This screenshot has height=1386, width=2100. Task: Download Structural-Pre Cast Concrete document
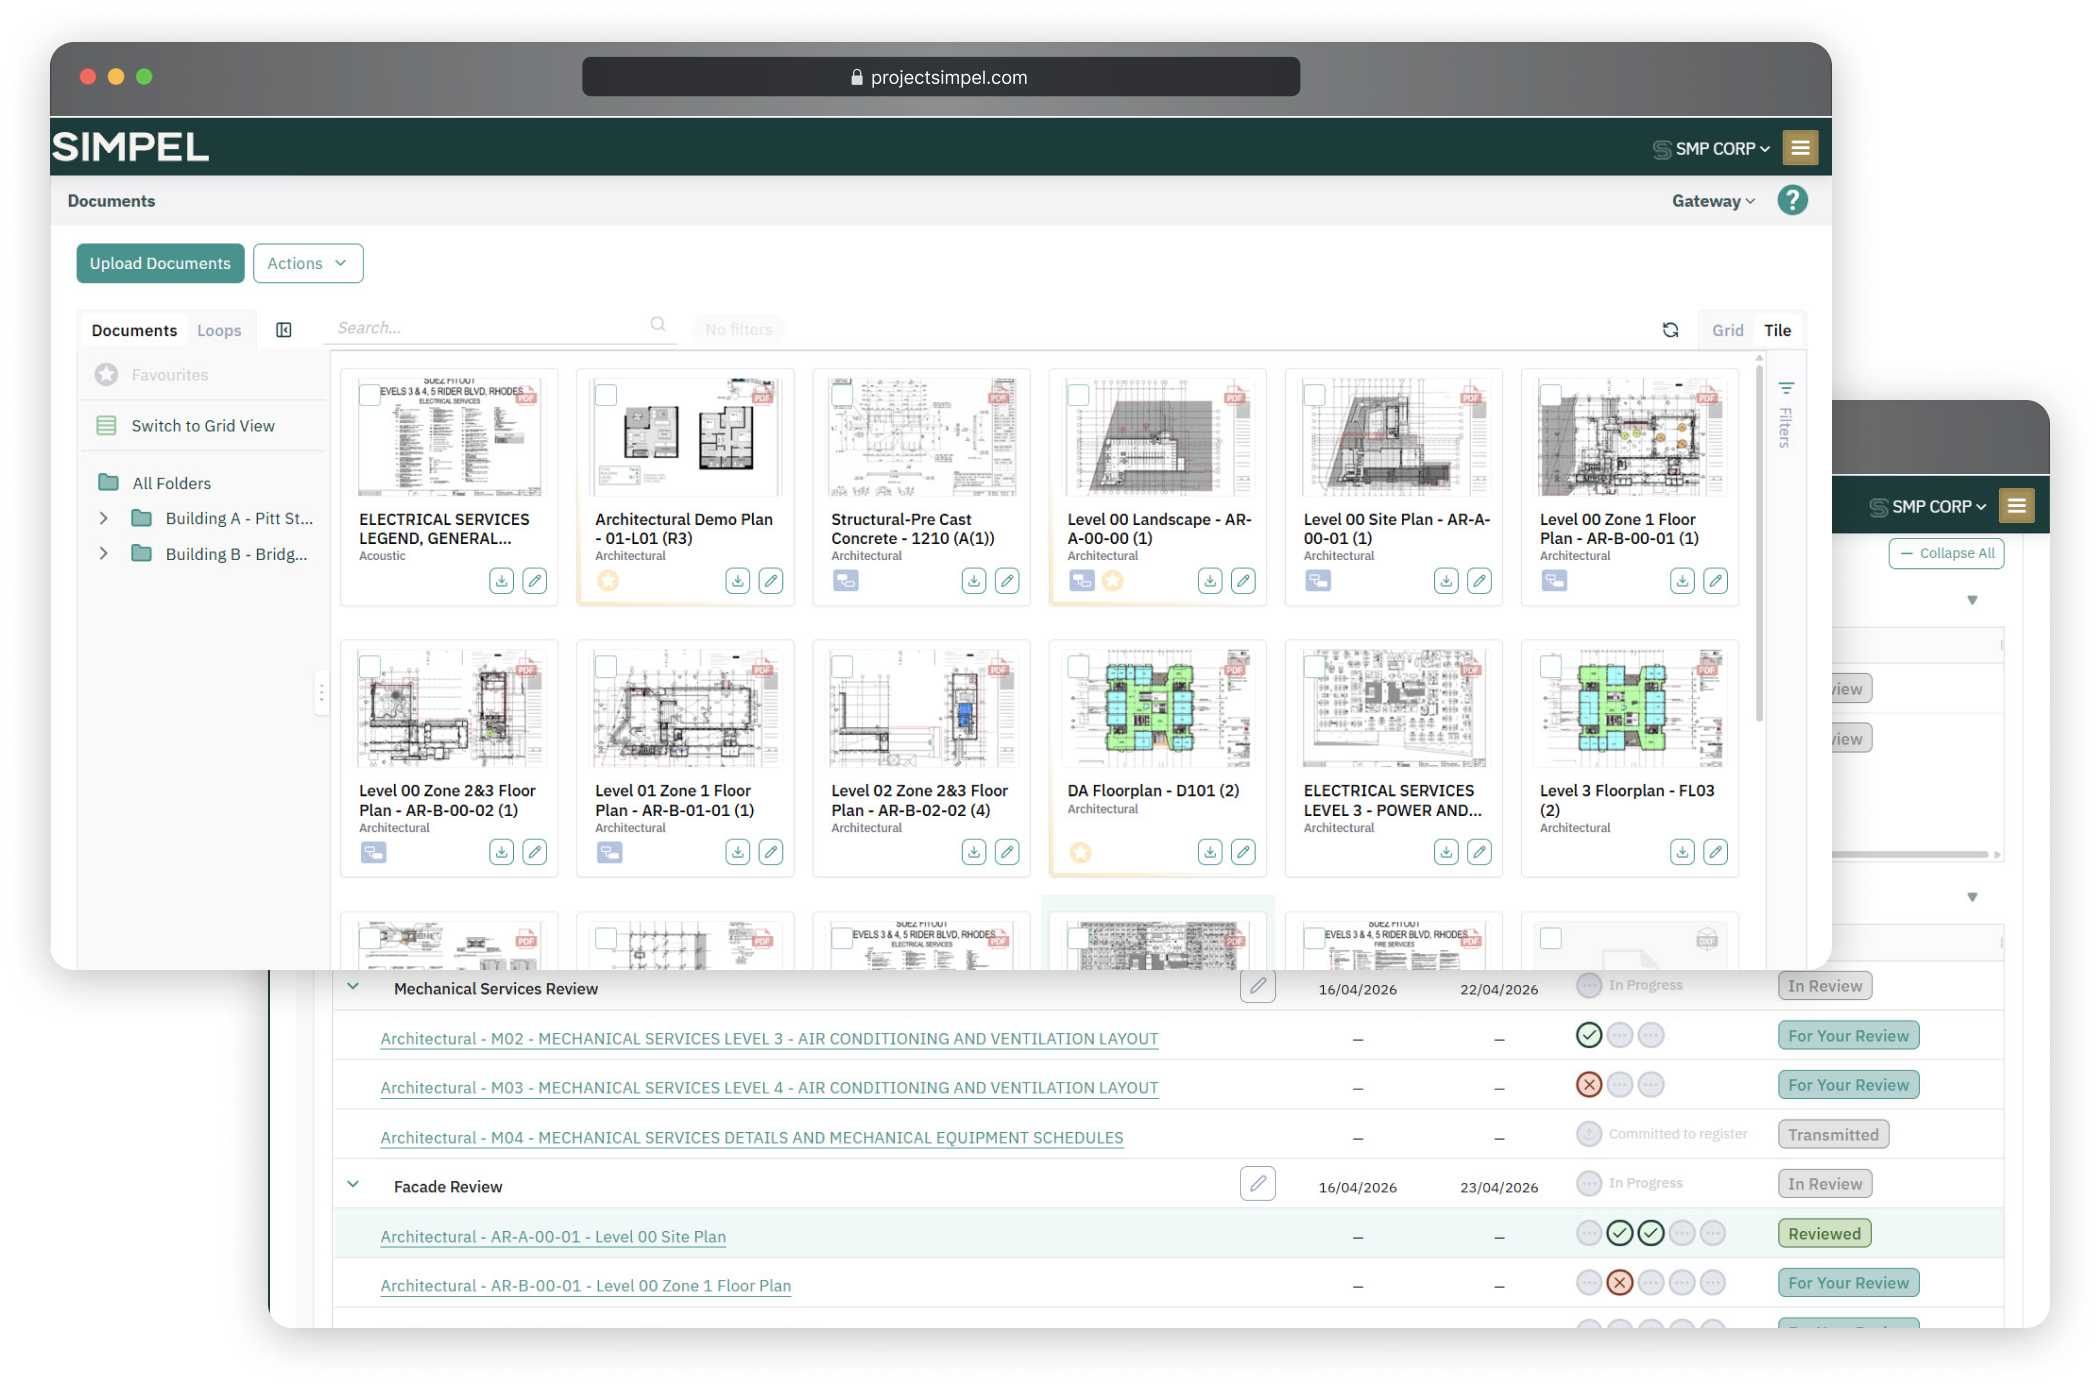(x=973, y=580)
